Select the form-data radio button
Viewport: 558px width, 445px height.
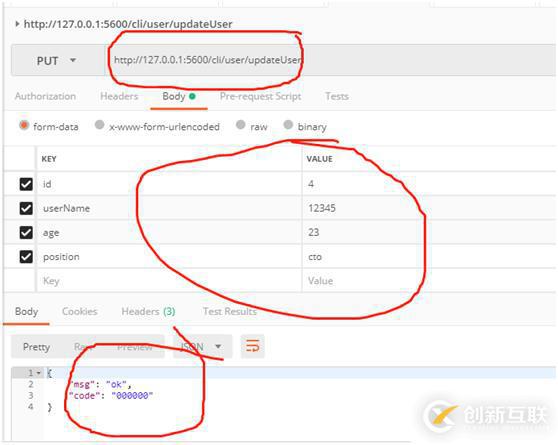point(24,125)
